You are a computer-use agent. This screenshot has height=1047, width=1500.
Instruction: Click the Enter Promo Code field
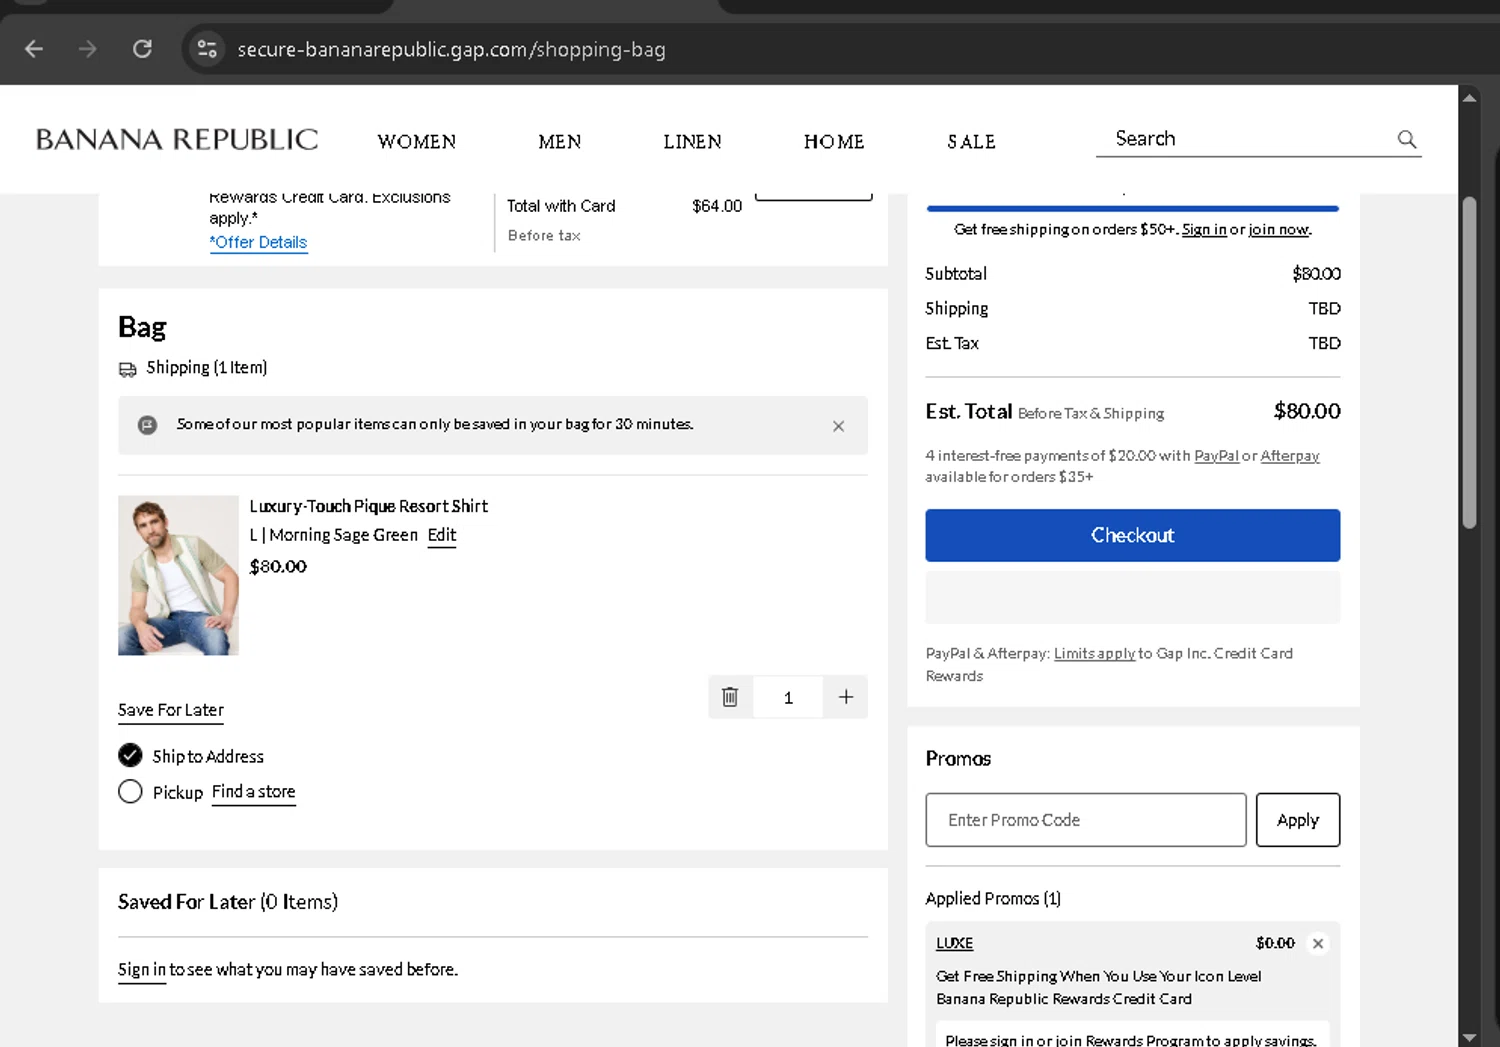(x=1086, y=820)
